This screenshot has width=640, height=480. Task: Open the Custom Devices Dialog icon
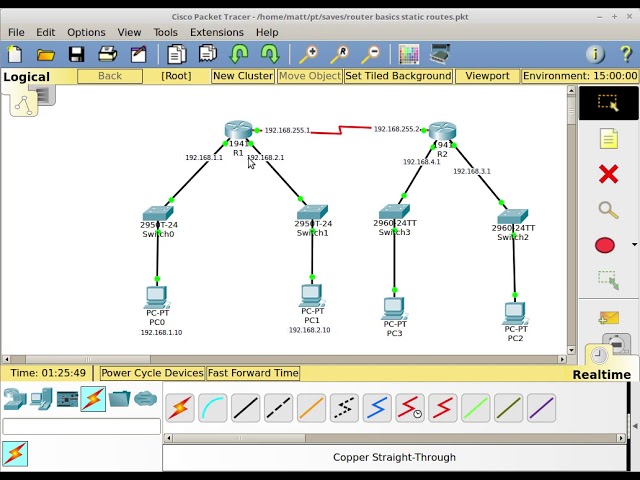coord(440,53)
